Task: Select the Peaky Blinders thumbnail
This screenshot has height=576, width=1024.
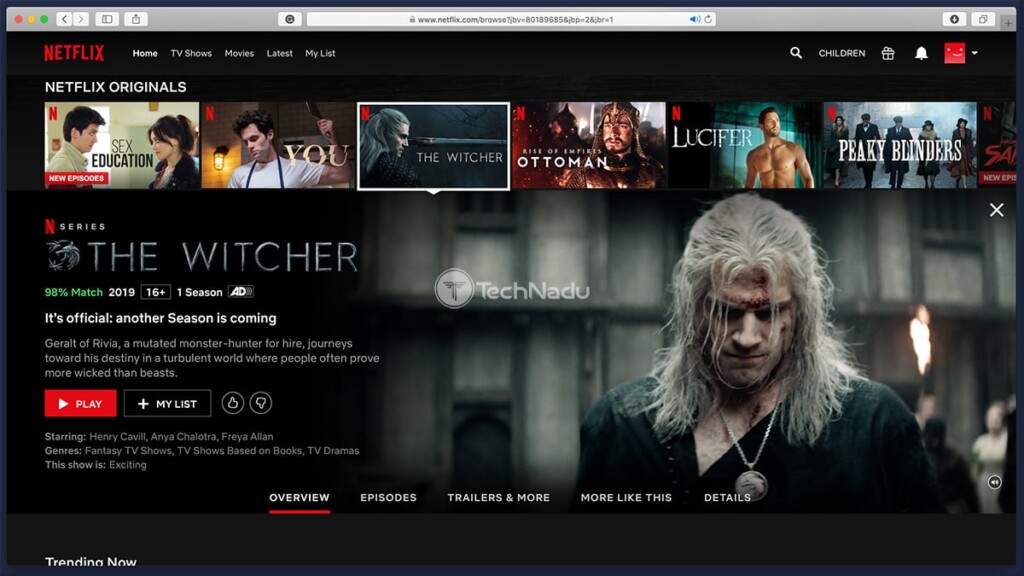Action: coord(899,145)
